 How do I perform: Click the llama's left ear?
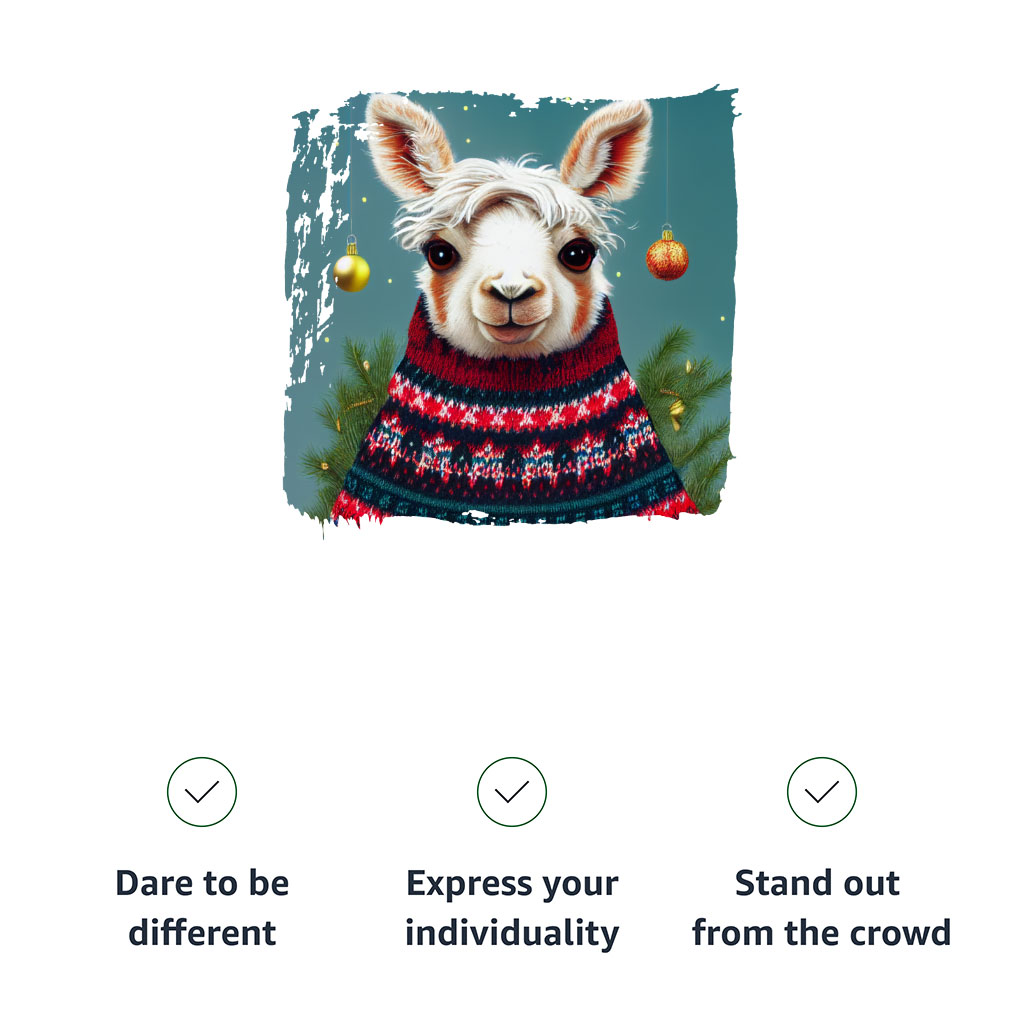[x=408, y=145]
